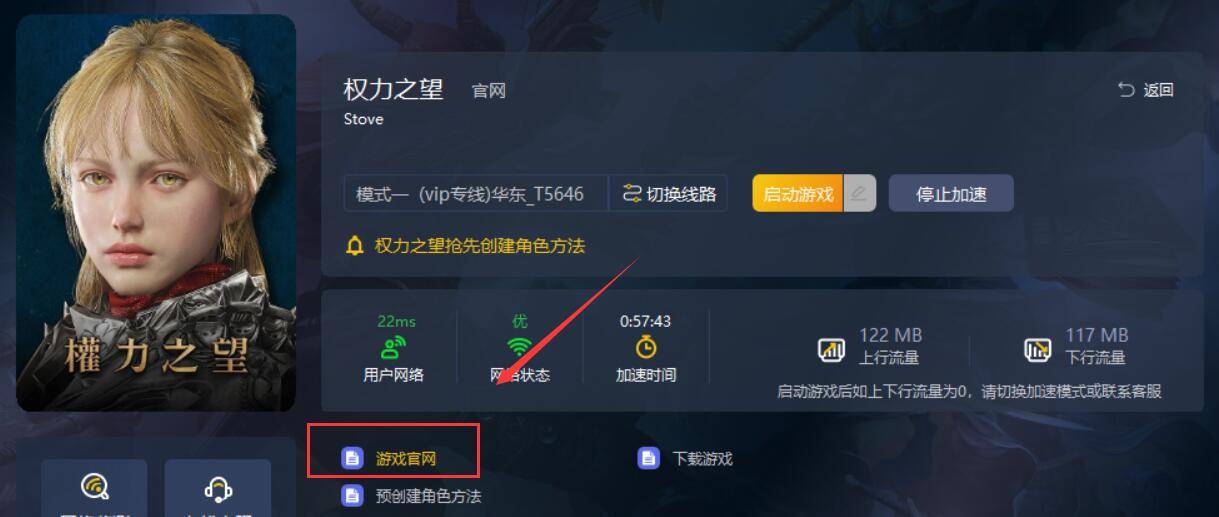Click the 预创建角色方法 document icon
The height and width of the screenshot is (517, 1219).
point(352,495)
